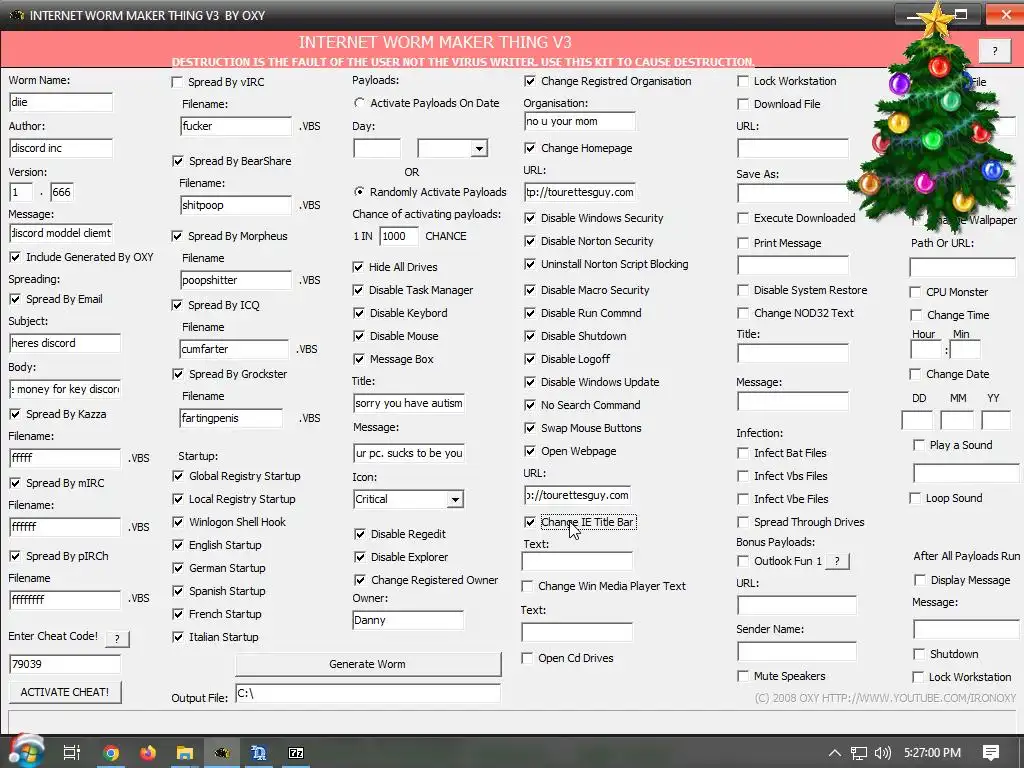Enable CPU Monster checkbox

coord(916,292)
